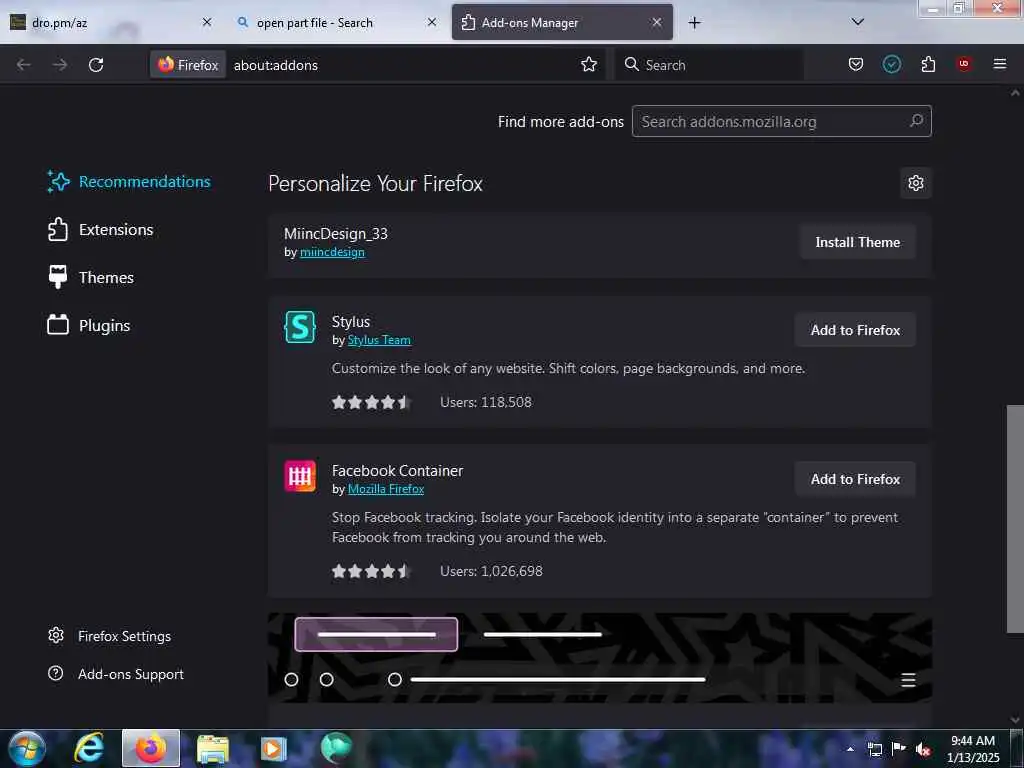Click the Users: 118,508 text
Image resolution: width=1024 pixels, height=768 pixels.
tap(486, 402)
